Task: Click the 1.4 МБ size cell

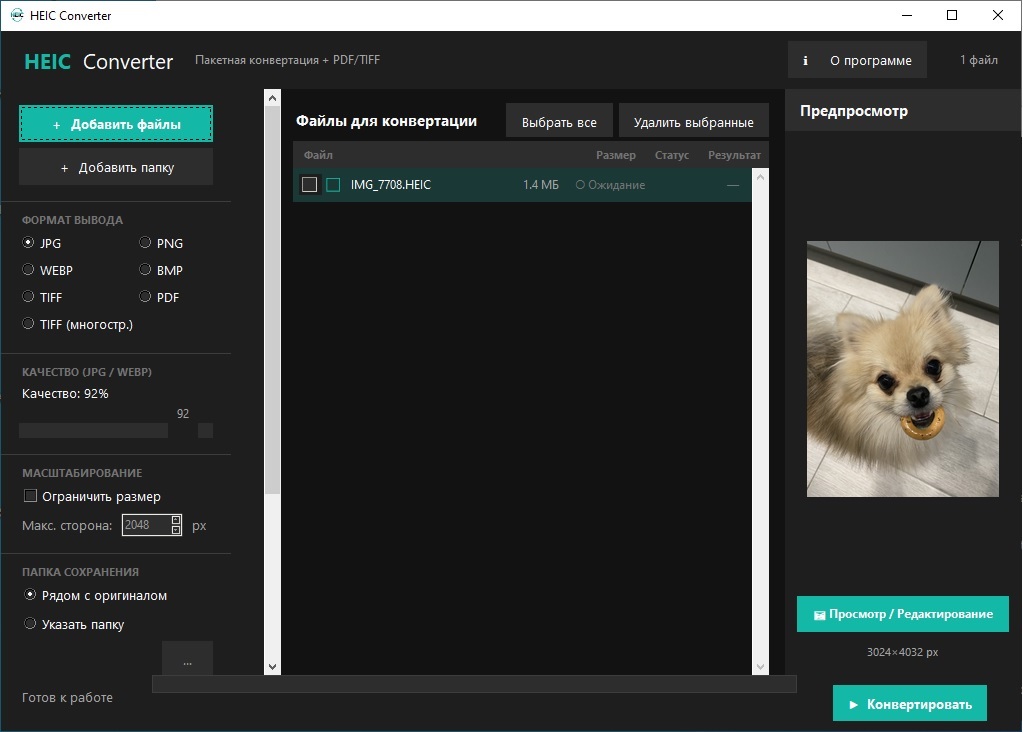Action: click(x=541, y=185)
